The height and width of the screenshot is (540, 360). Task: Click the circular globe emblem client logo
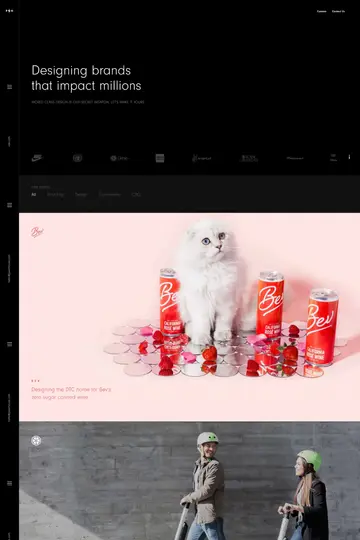coord(78,158)
